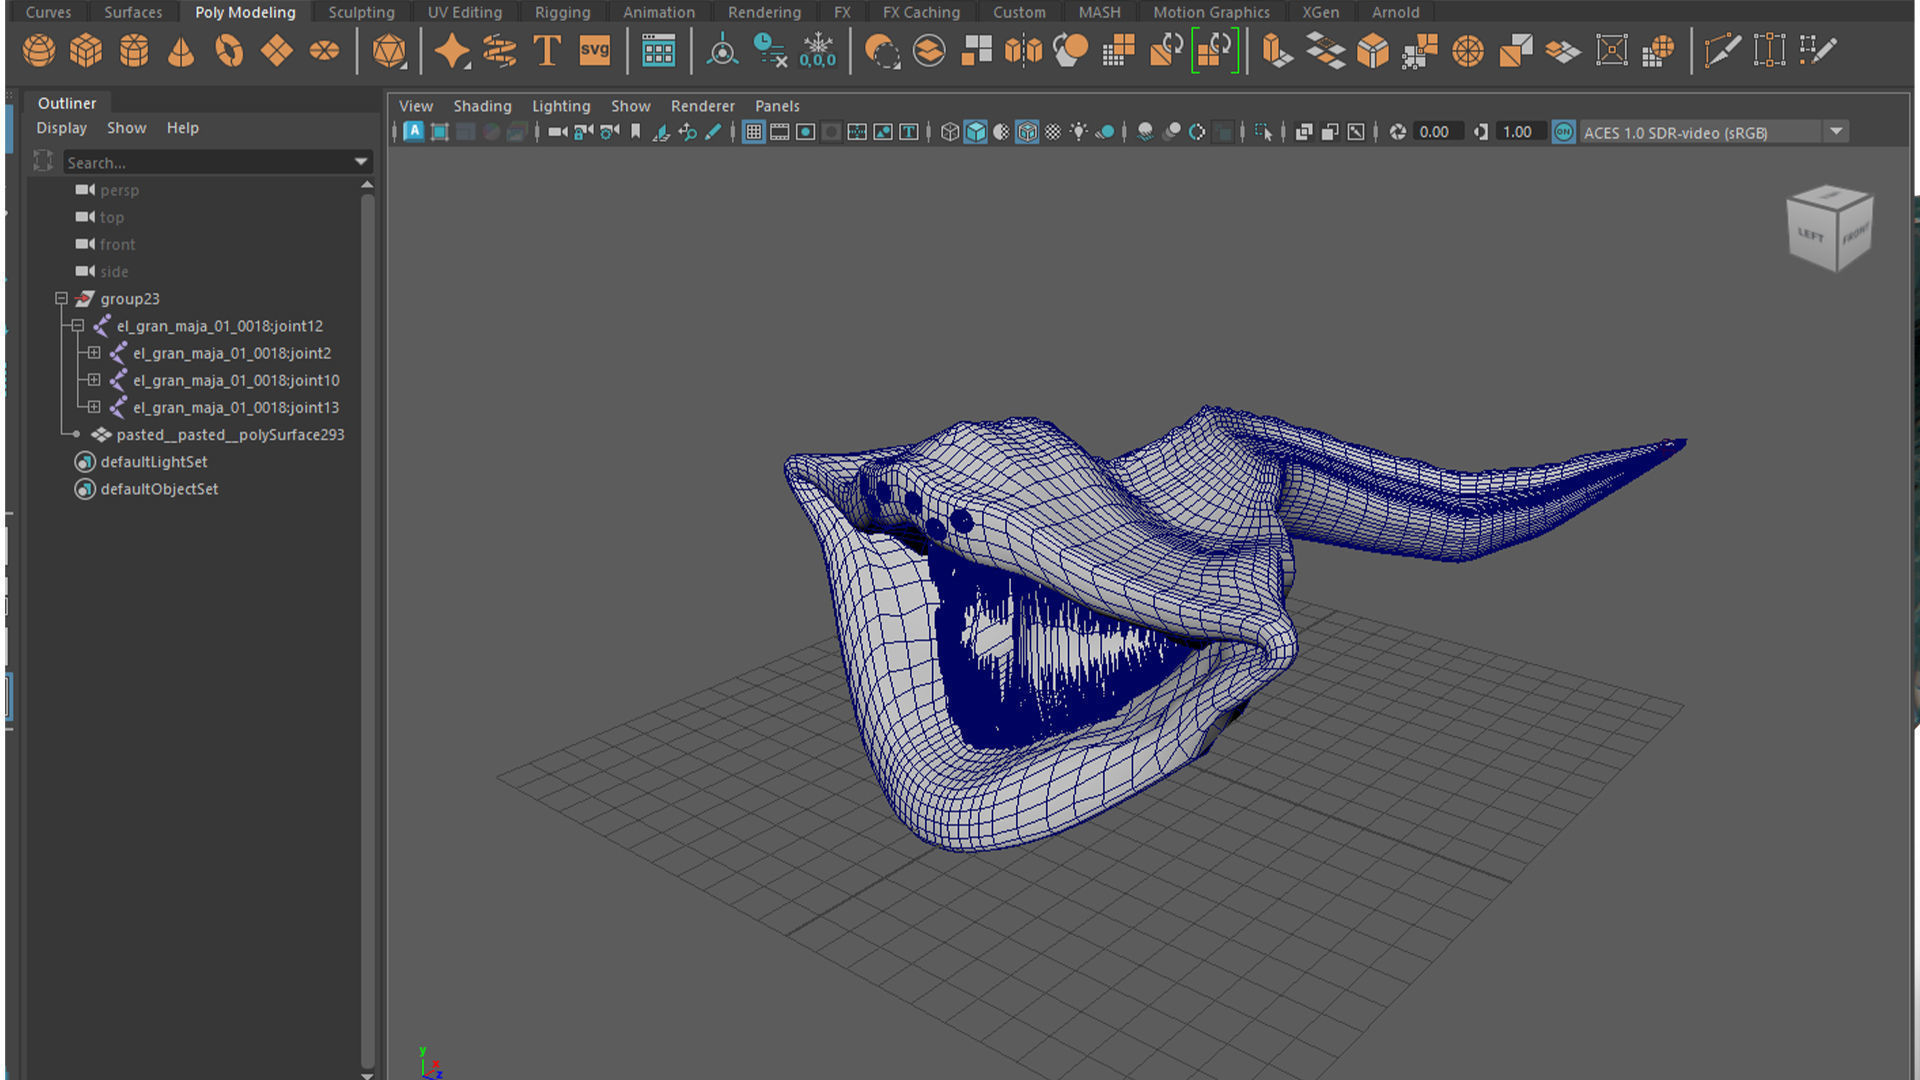Toggle the resolution gate button
This screenshot has height=1080, width=1920.
click(x=805, y=132)
